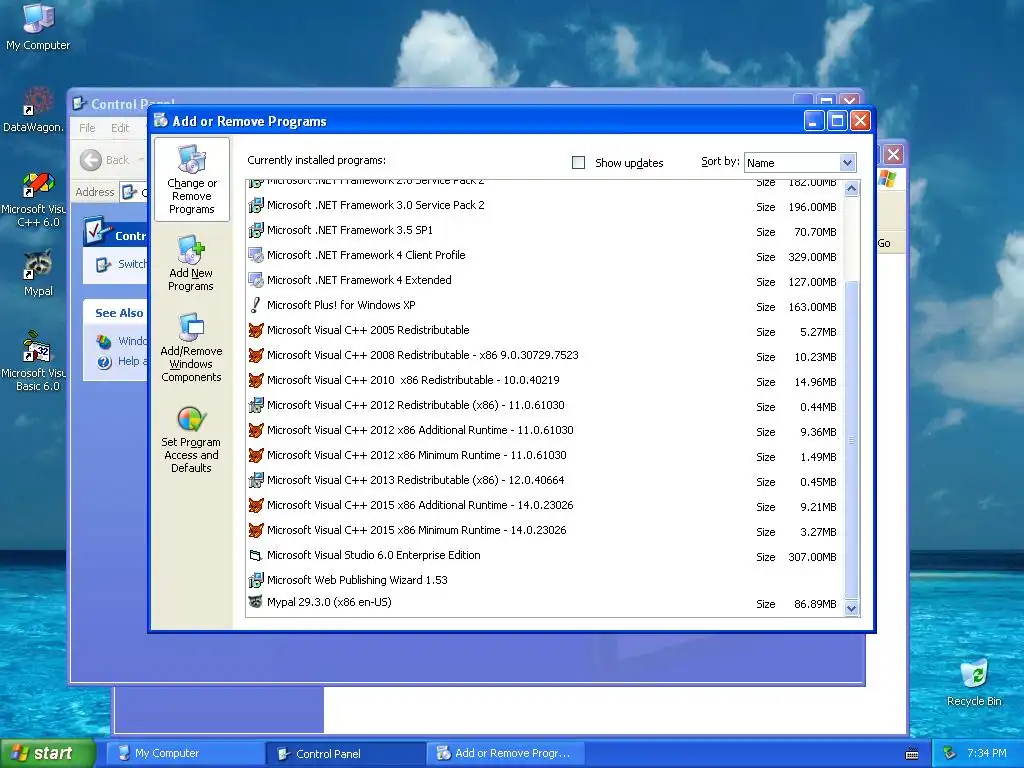
Task: Select Microsoft .NET Framework 3.5 SP1 entry
Action: pyautogui.click(x=545, y=231)
